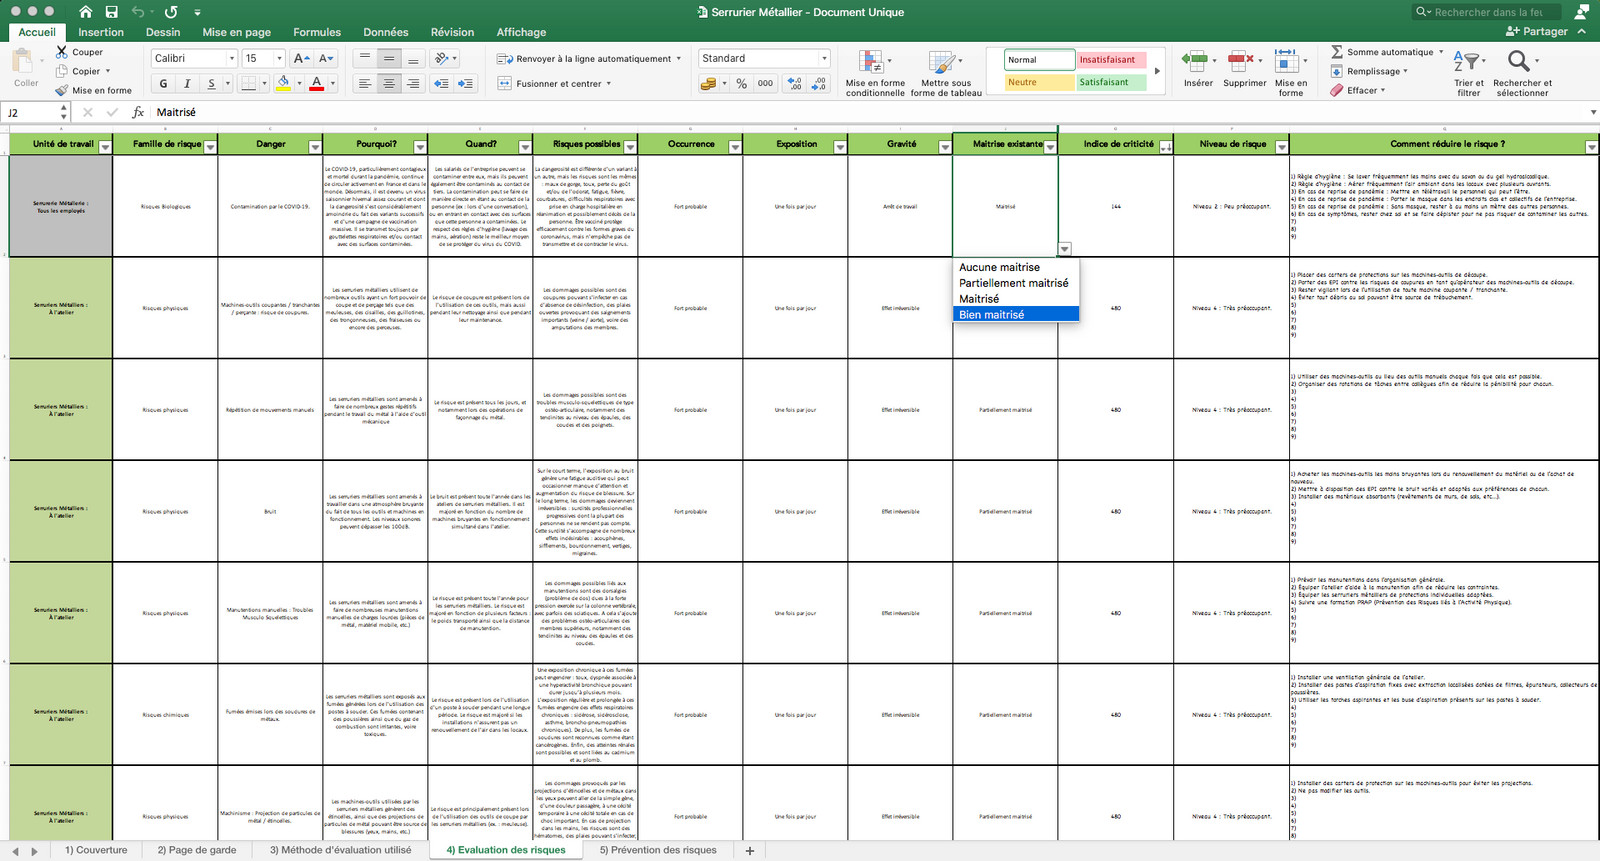This screenshot has height=861, width=1600.
Task: Switch to the Formules ribbon tab
Action: coord(317,32)
